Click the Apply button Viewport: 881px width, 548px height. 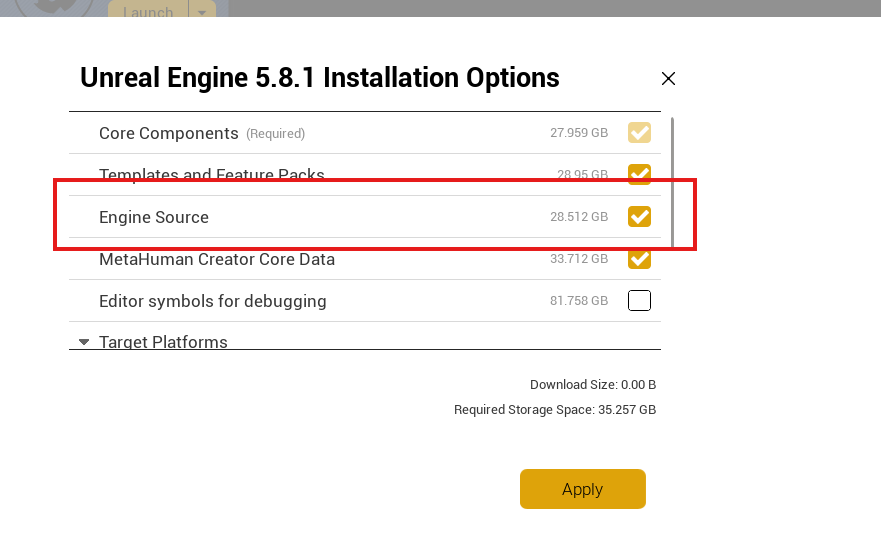583,489
